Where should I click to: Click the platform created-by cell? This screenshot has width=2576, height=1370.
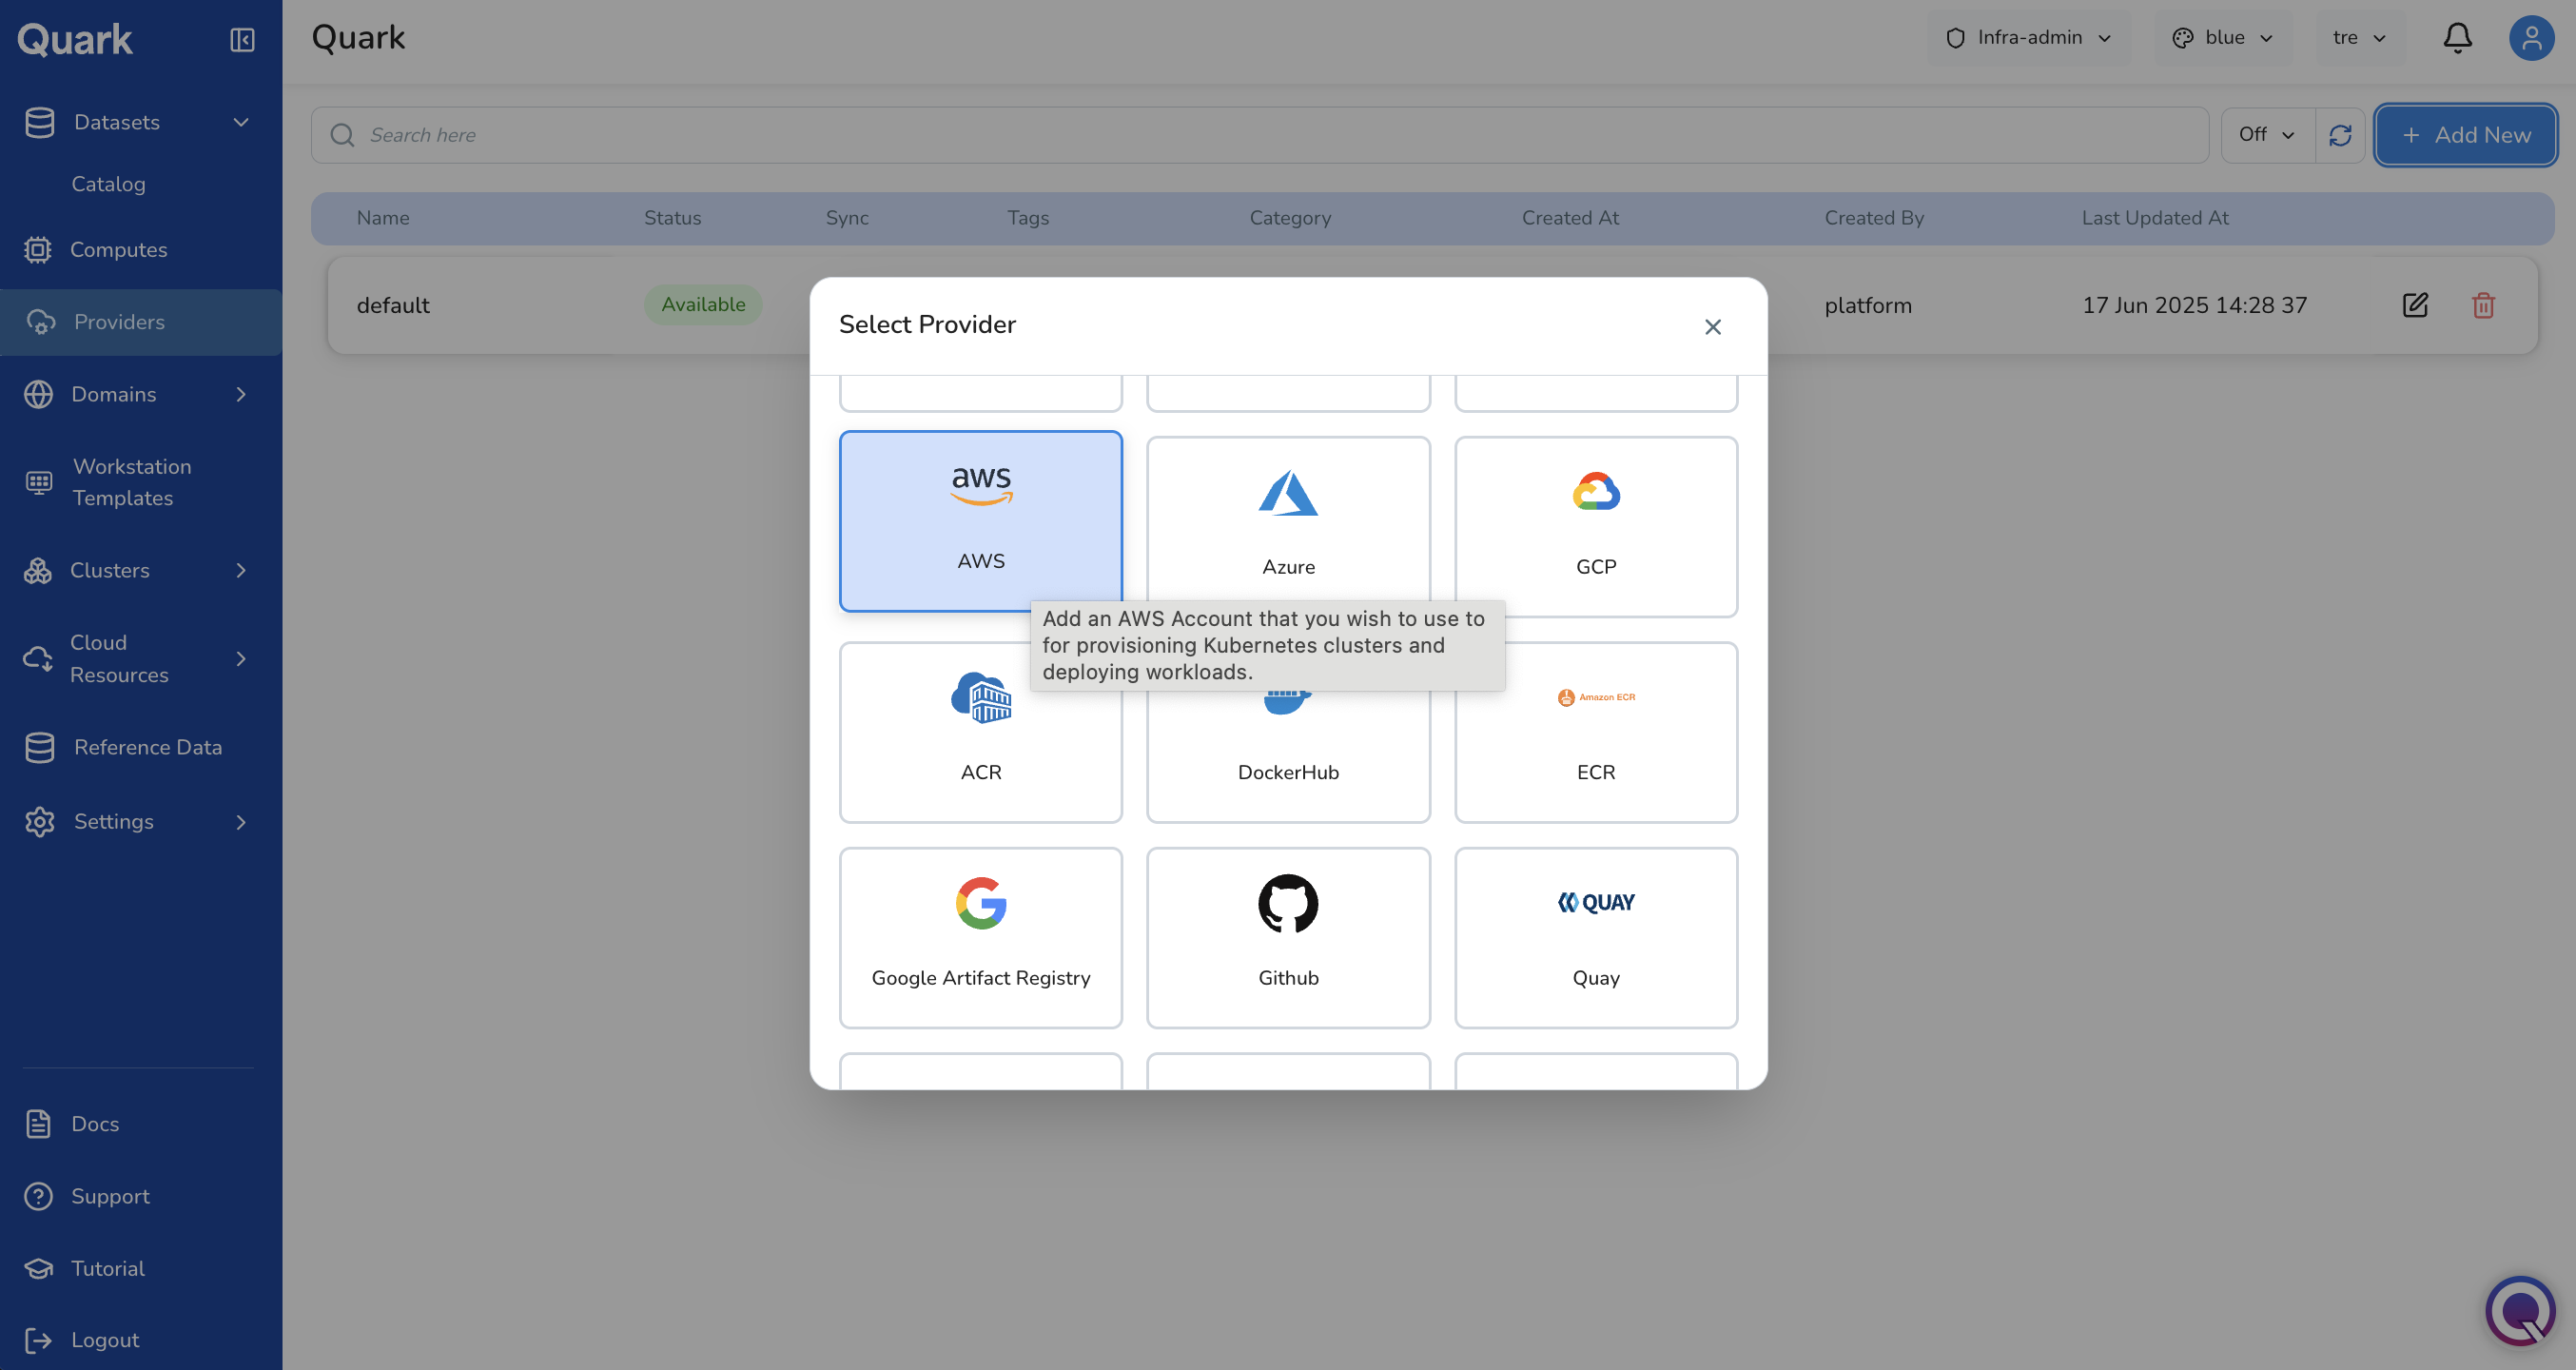pos(1868,305)
